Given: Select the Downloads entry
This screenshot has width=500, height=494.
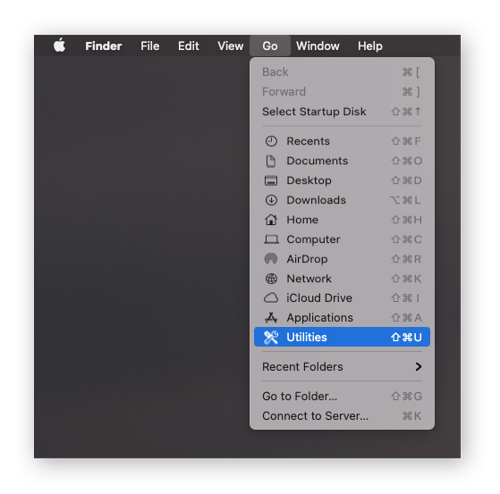Looking at the screenshot, I should [x=342, y=200].
